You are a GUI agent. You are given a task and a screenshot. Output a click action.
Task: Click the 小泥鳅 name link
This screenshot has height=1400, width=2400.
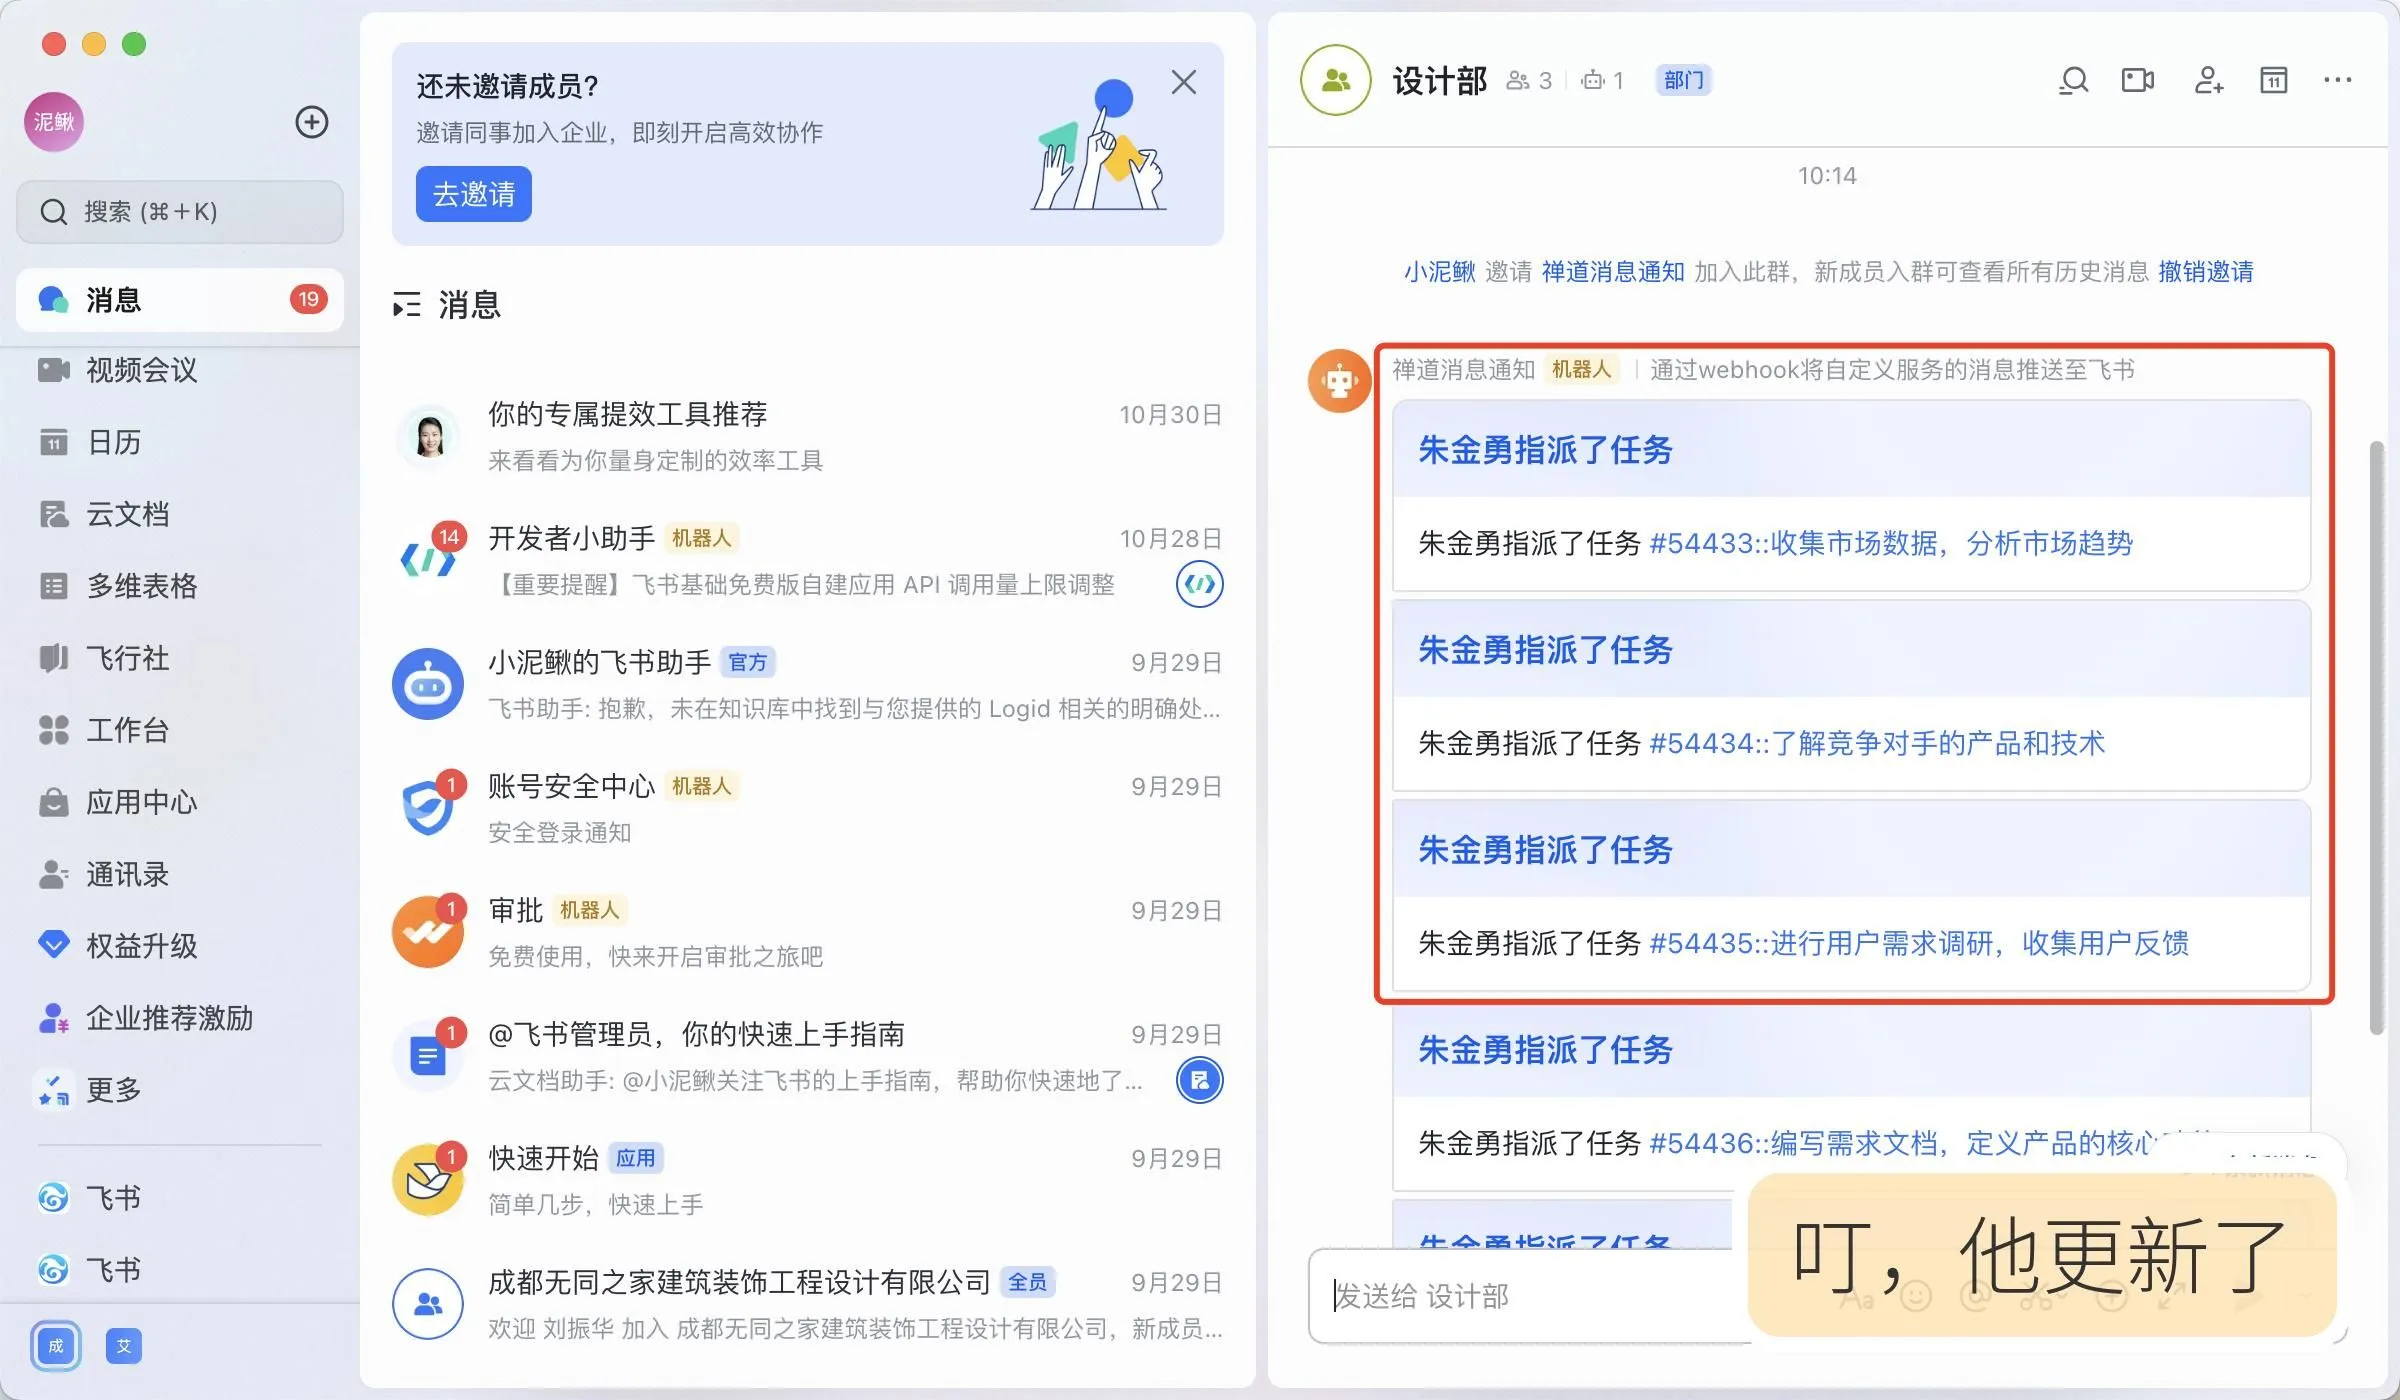pos(1440,271)
